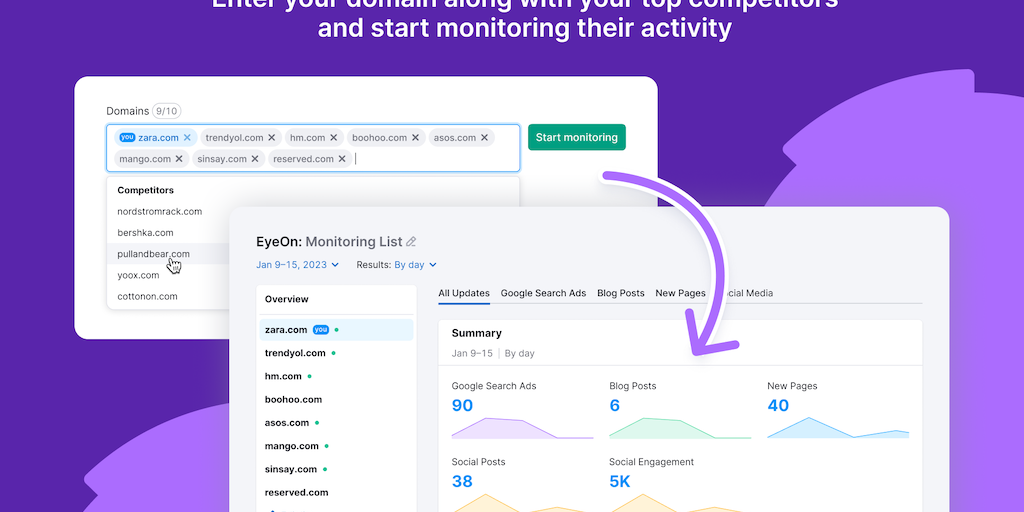Screen dimensions: 1024x512
Task: Click the Google Search Ads purple chart
Action: point(522,428)
